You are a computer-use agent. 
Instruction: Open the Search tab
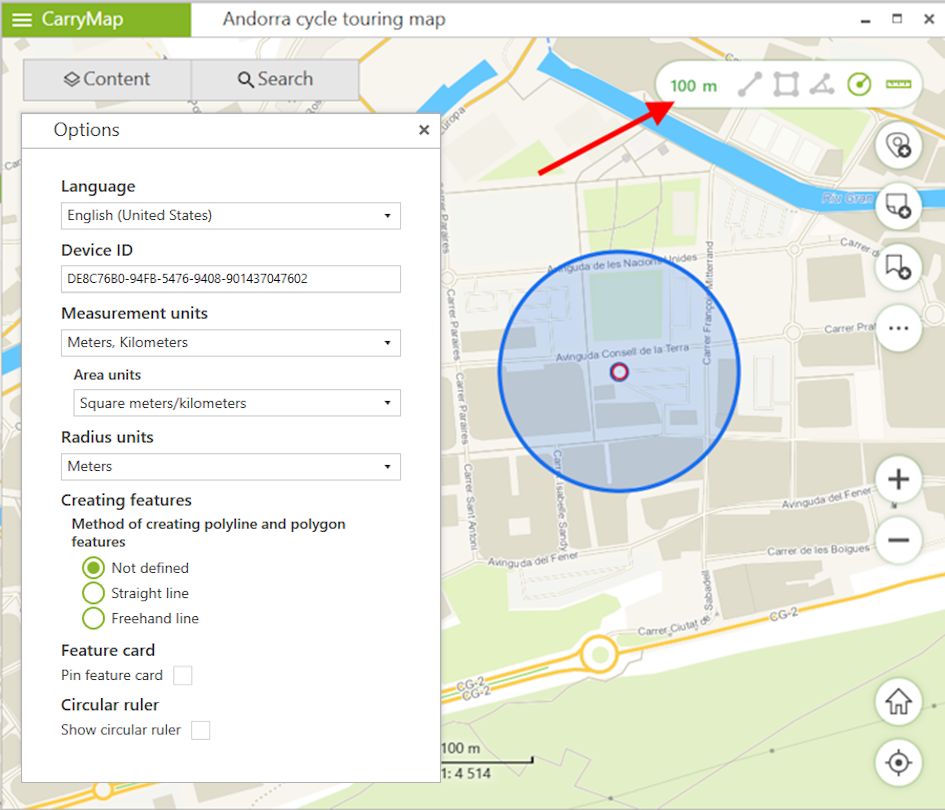coord(275,80)
